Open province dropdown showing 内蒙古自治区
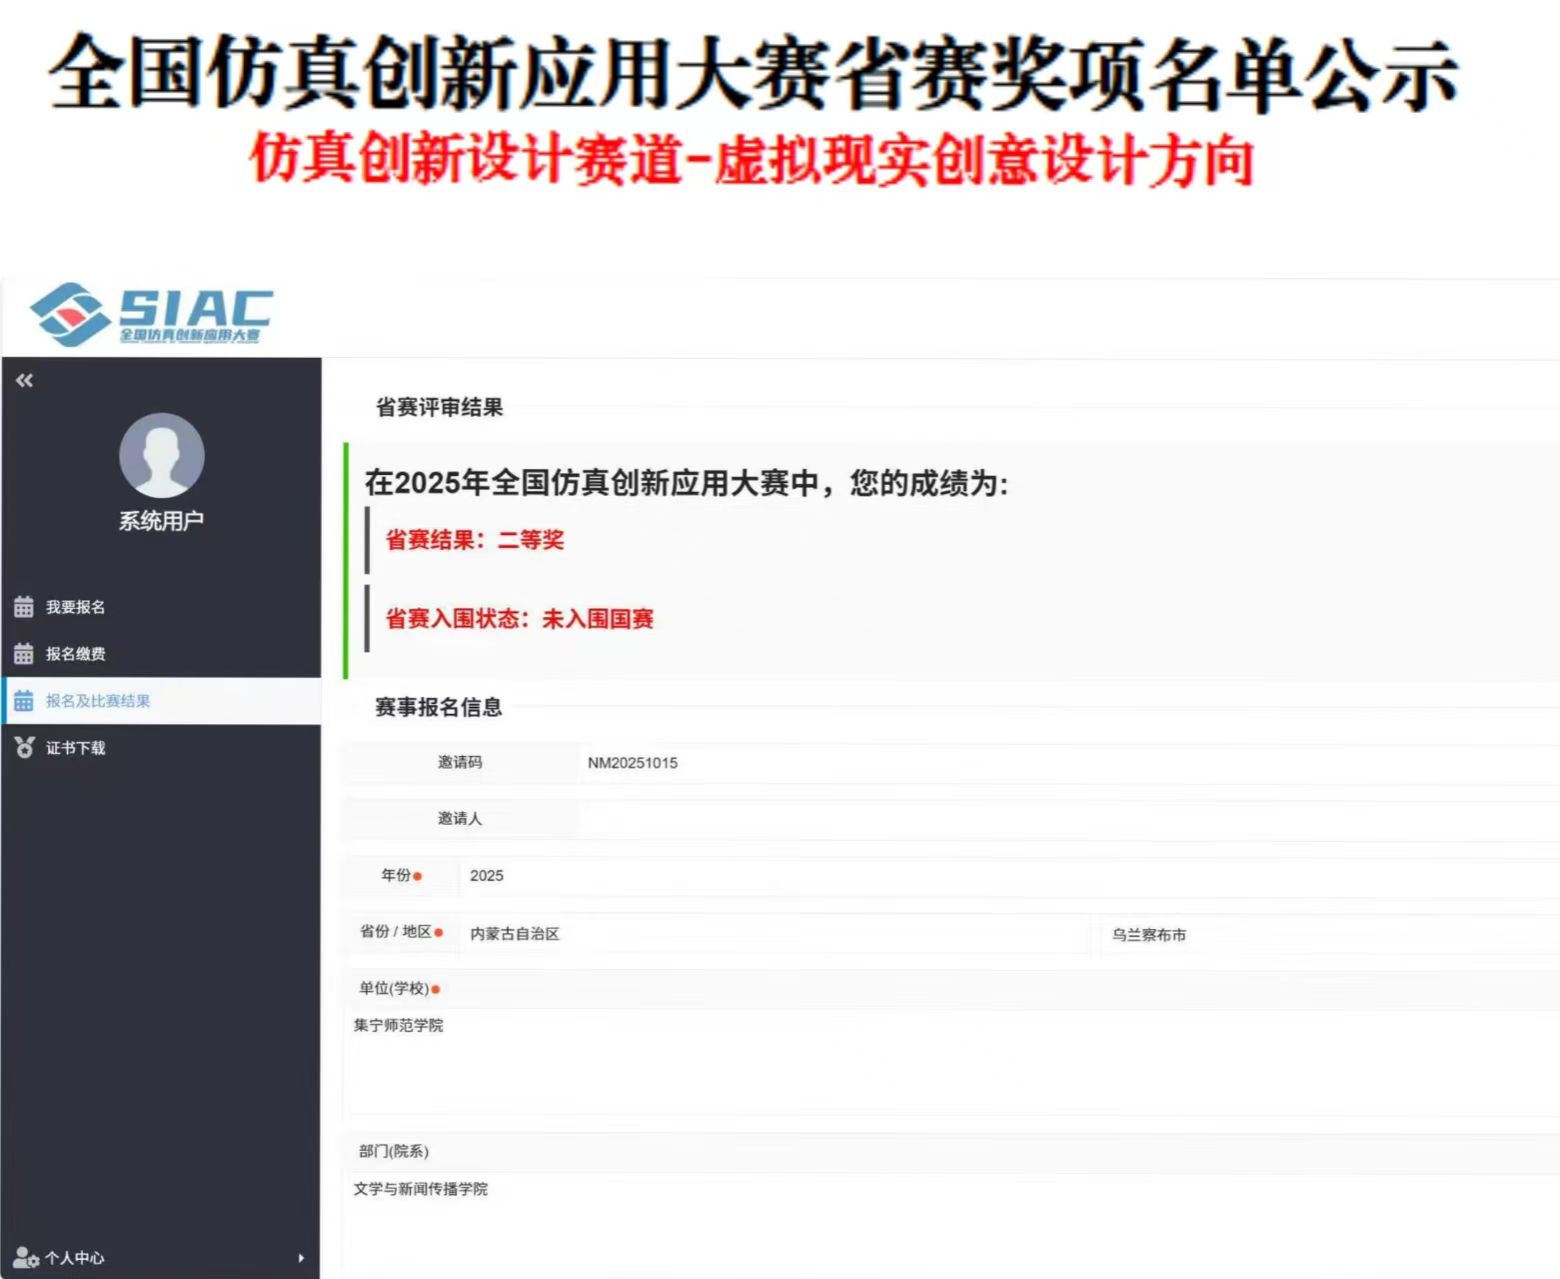Screen dimensions: 1560x1279 pos(770,934)
